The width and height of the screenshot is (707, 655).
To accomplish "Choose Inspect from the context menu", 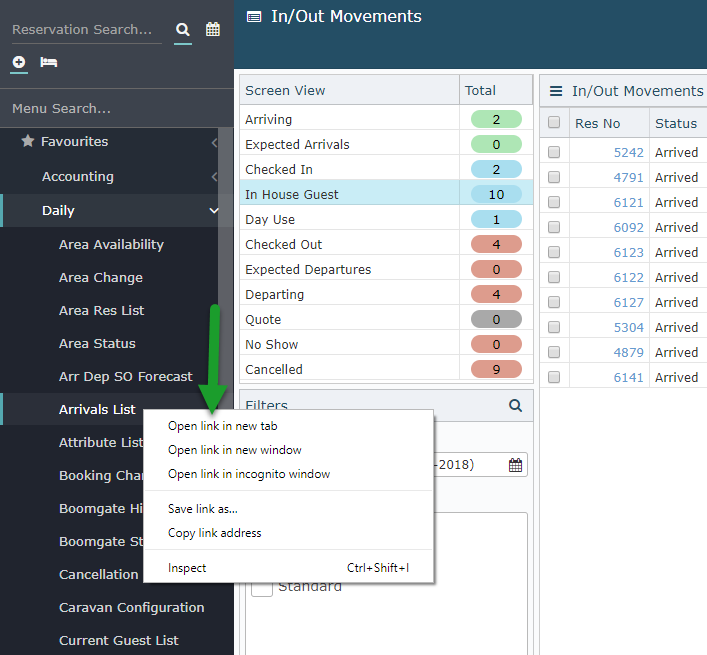I will pyautogui.click(x=187, y=568).
